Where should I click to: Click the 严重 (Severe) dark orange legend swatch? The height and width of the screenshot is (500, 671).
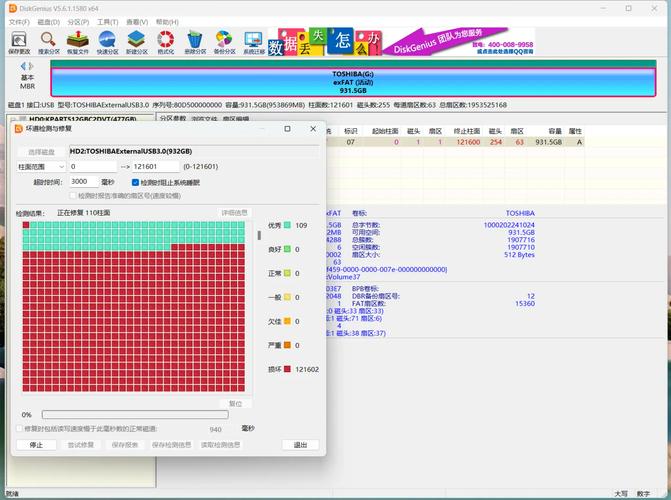(287, 345)
